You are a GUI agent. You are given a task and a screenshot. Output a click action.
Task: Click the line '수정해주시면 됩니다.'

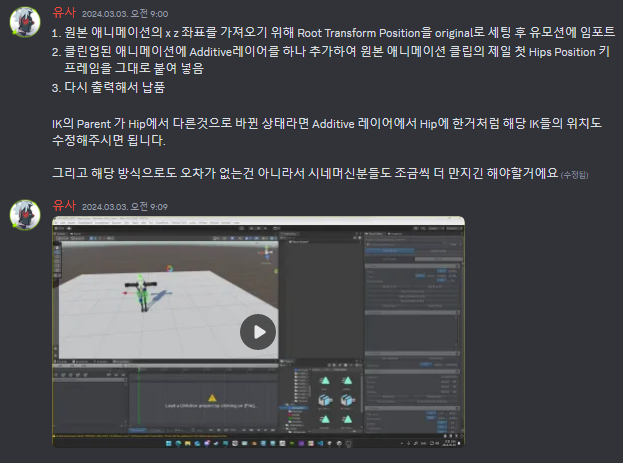pos(109,140)
